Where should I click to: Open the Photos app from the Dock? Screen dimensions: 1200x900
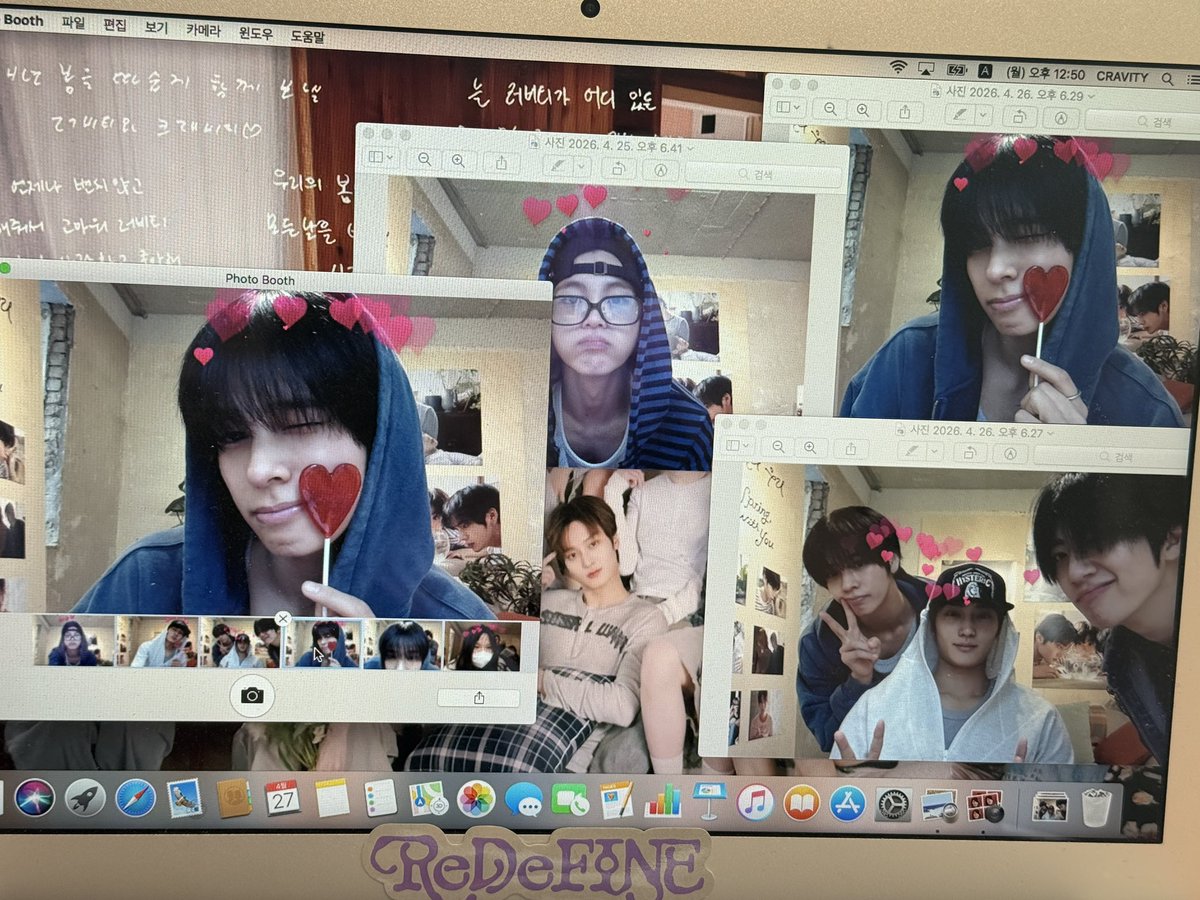[476, 798]
